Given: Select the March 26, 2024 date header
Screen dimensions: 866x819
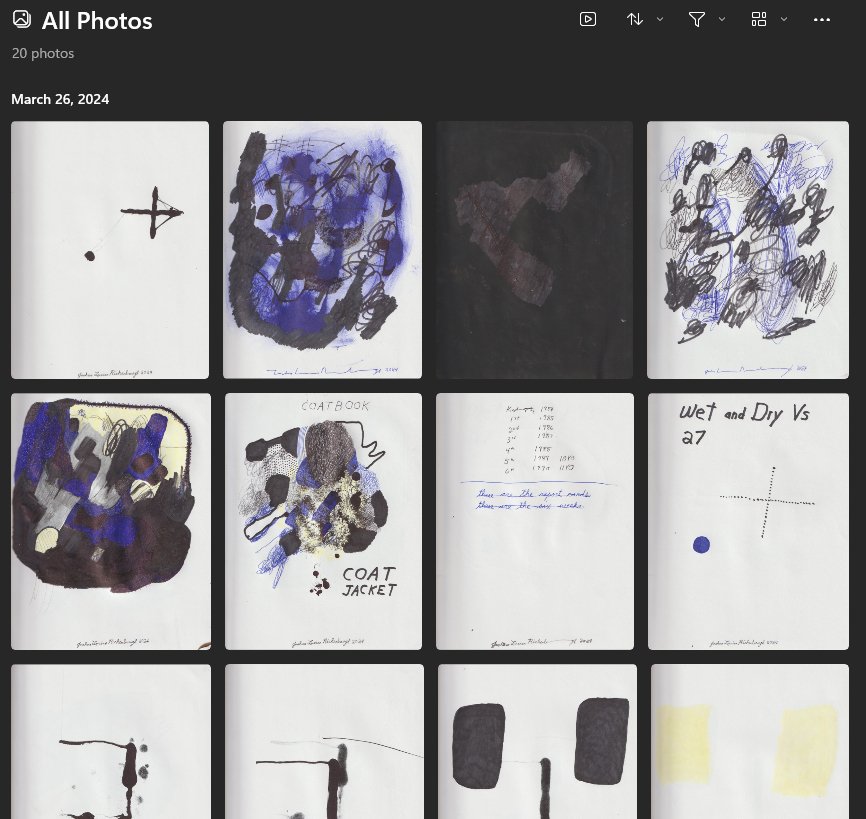Looking at the screenshot, I should (60, 99).
